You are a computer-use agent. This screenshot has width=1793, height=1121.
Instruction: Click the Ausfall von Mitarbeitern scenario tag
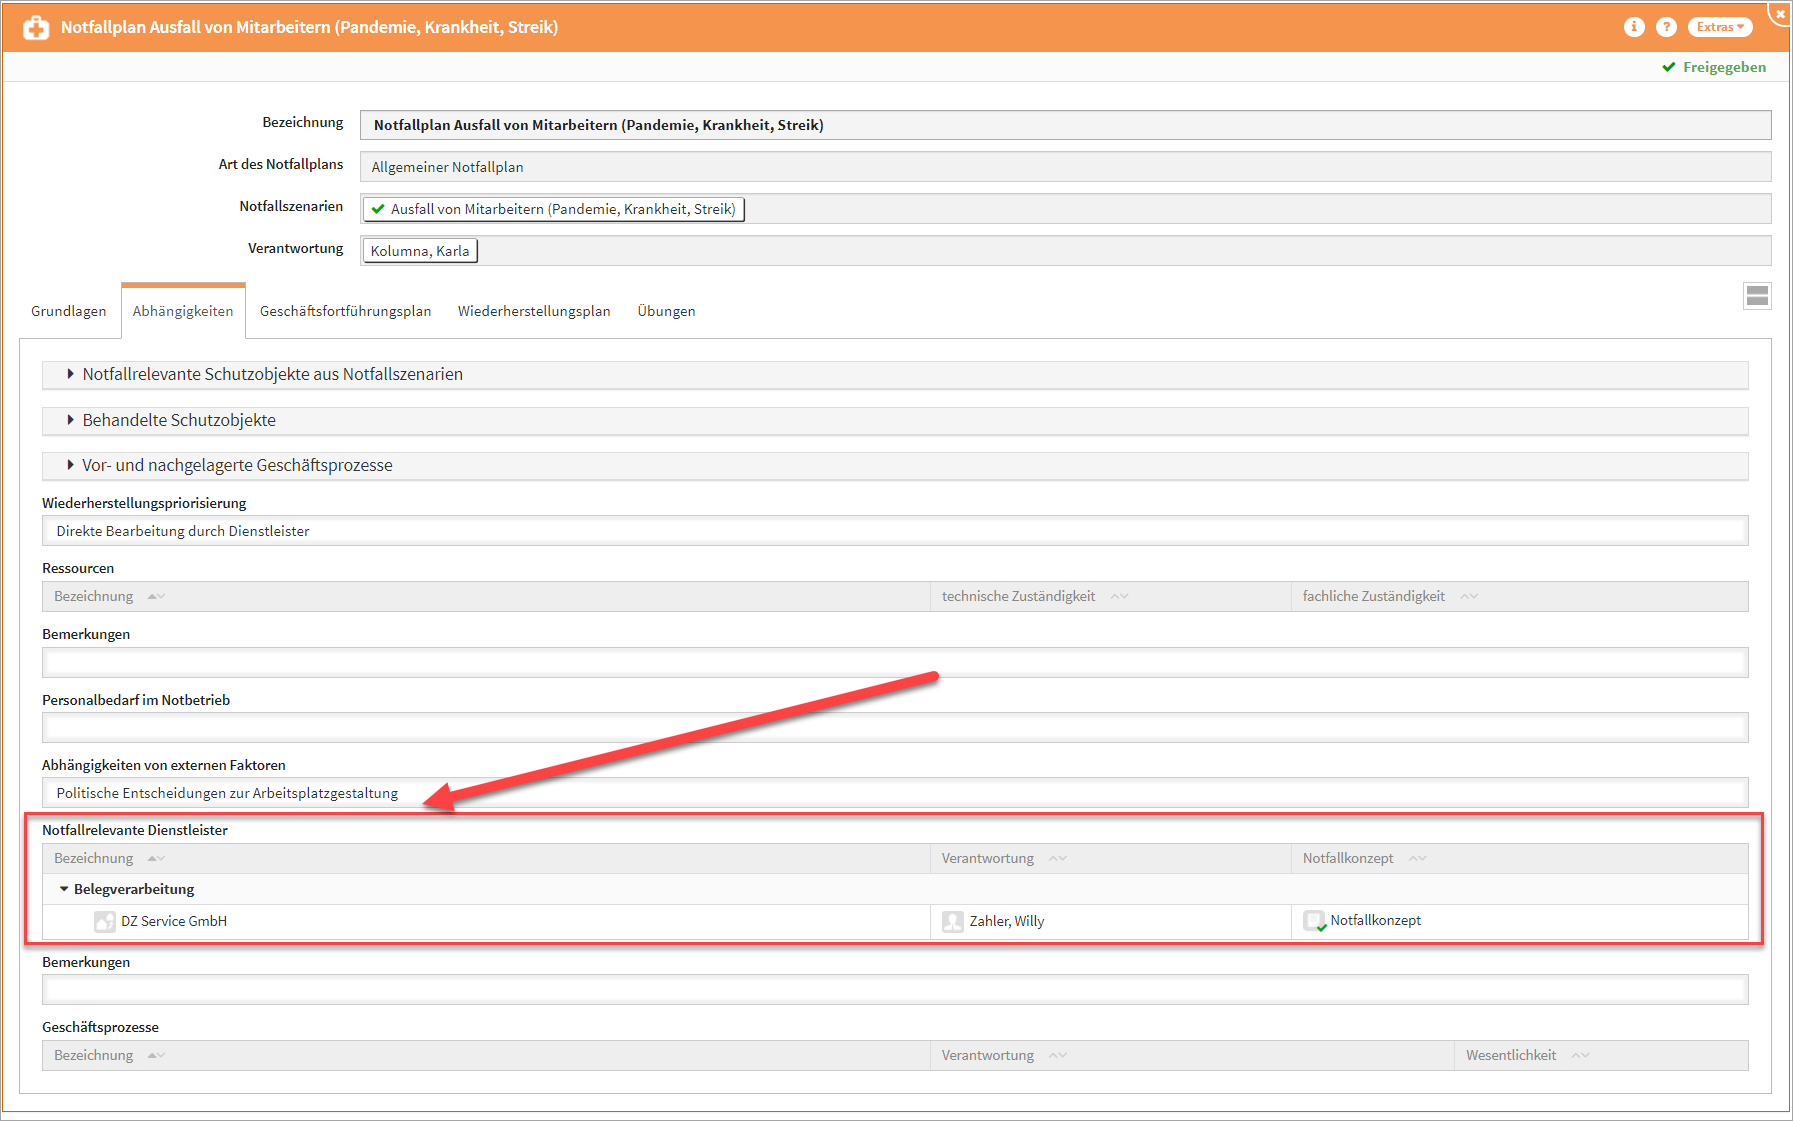tap(553, 209)
